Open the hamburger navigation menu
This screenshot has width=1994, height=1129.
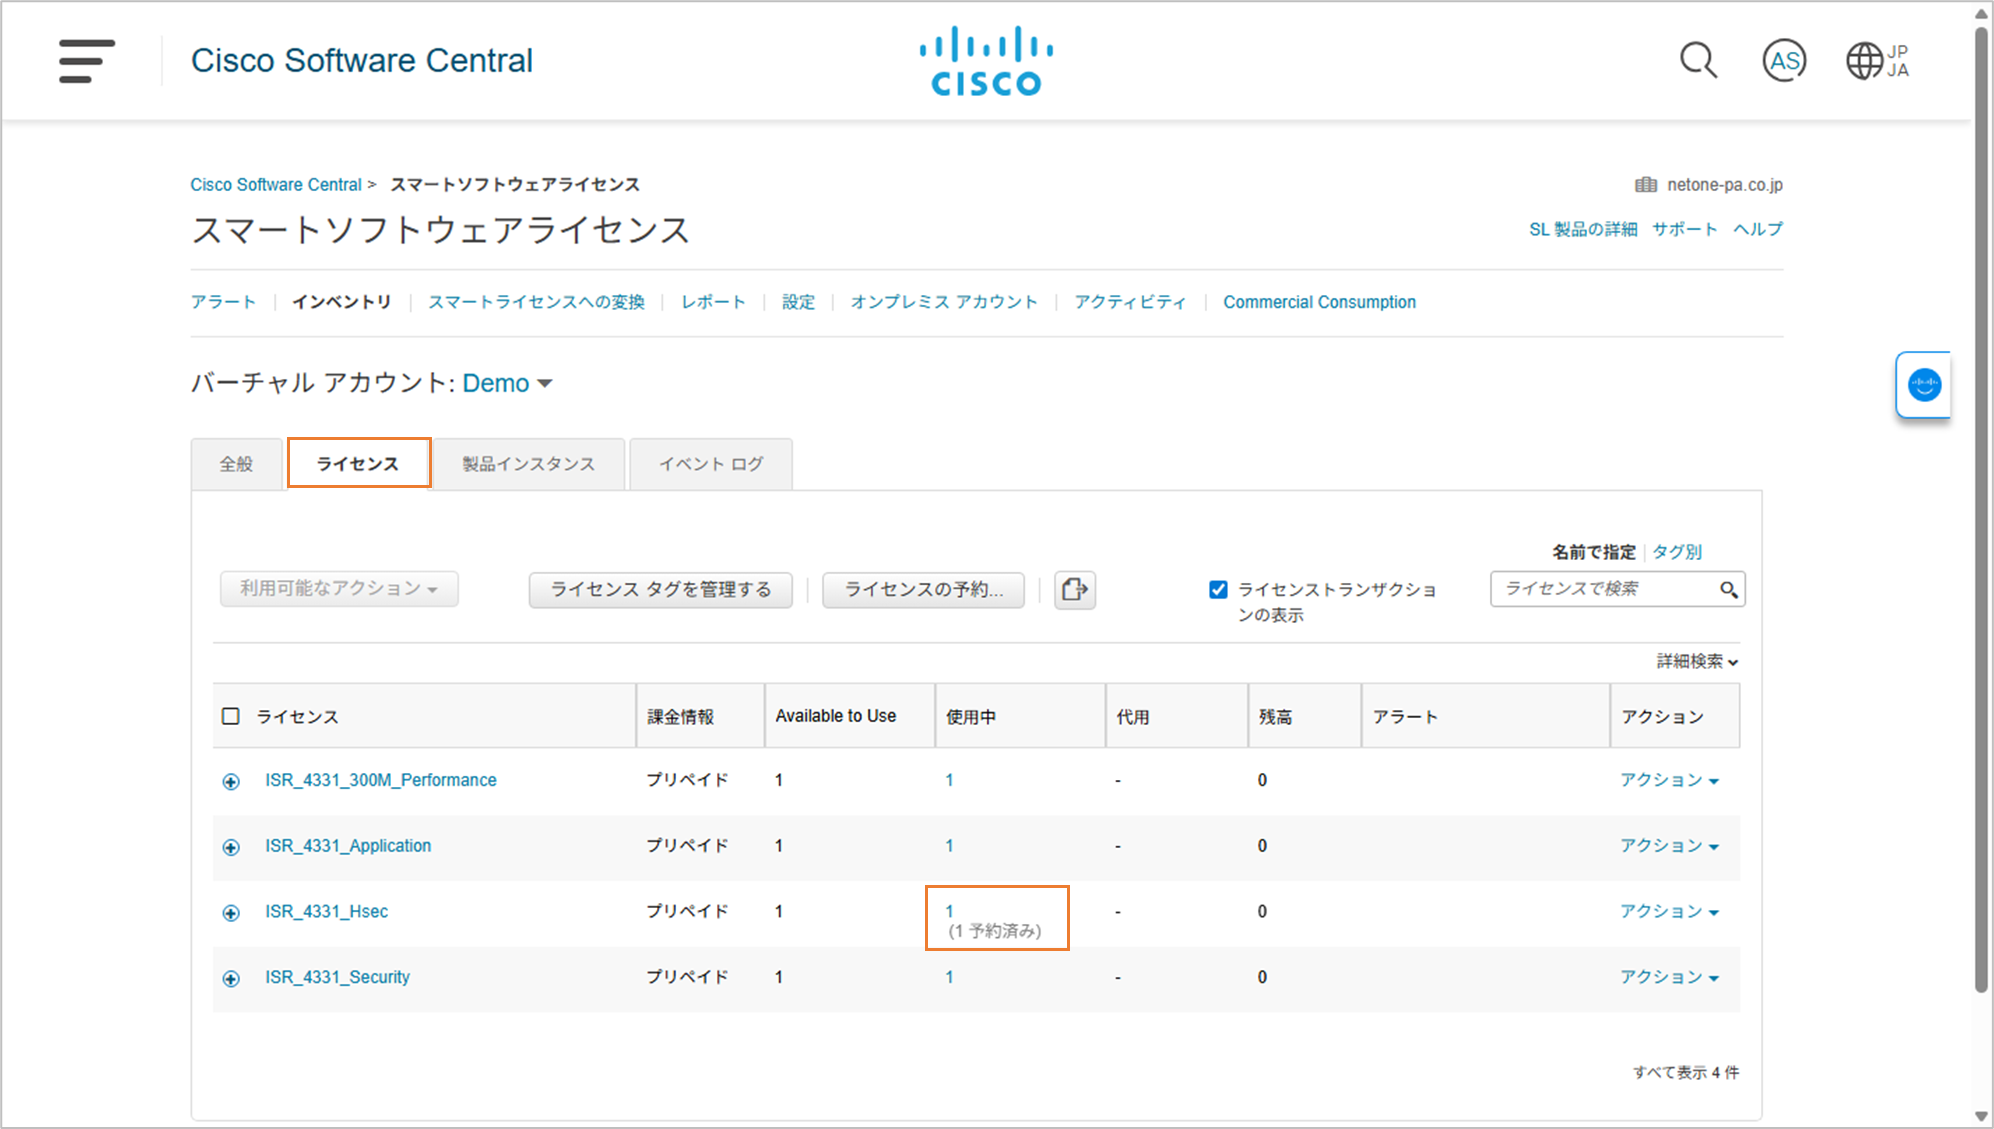[x=86, y=61]
